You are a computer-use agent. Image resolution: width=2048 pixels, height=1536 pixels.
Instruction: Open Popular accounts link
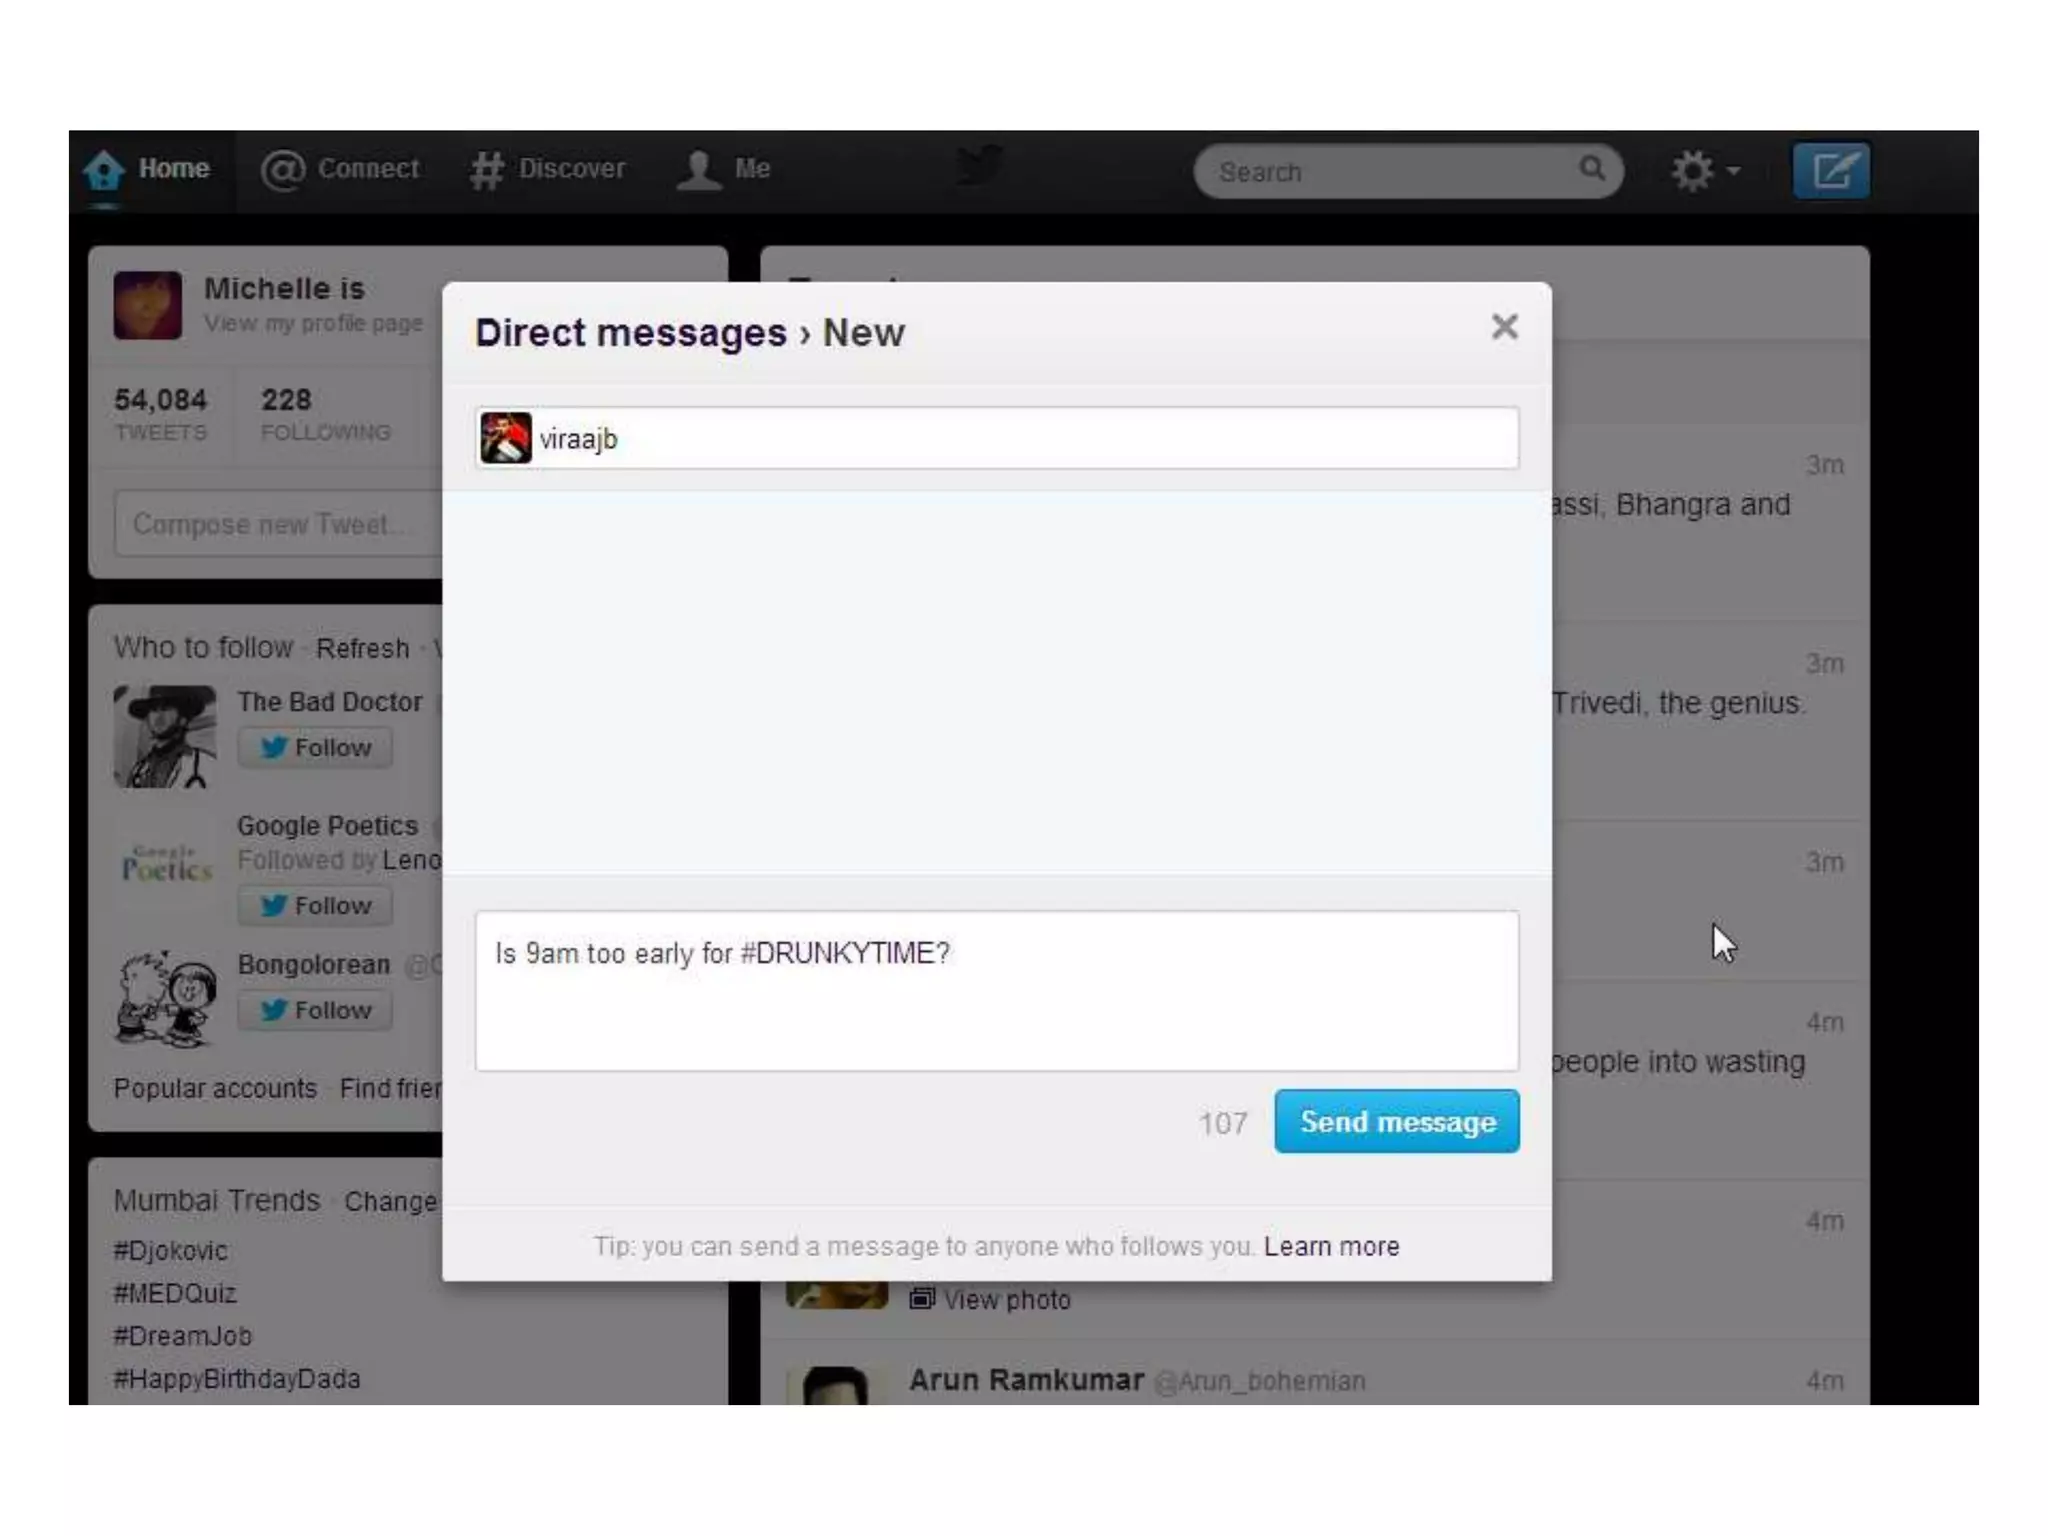point(215,1088)
